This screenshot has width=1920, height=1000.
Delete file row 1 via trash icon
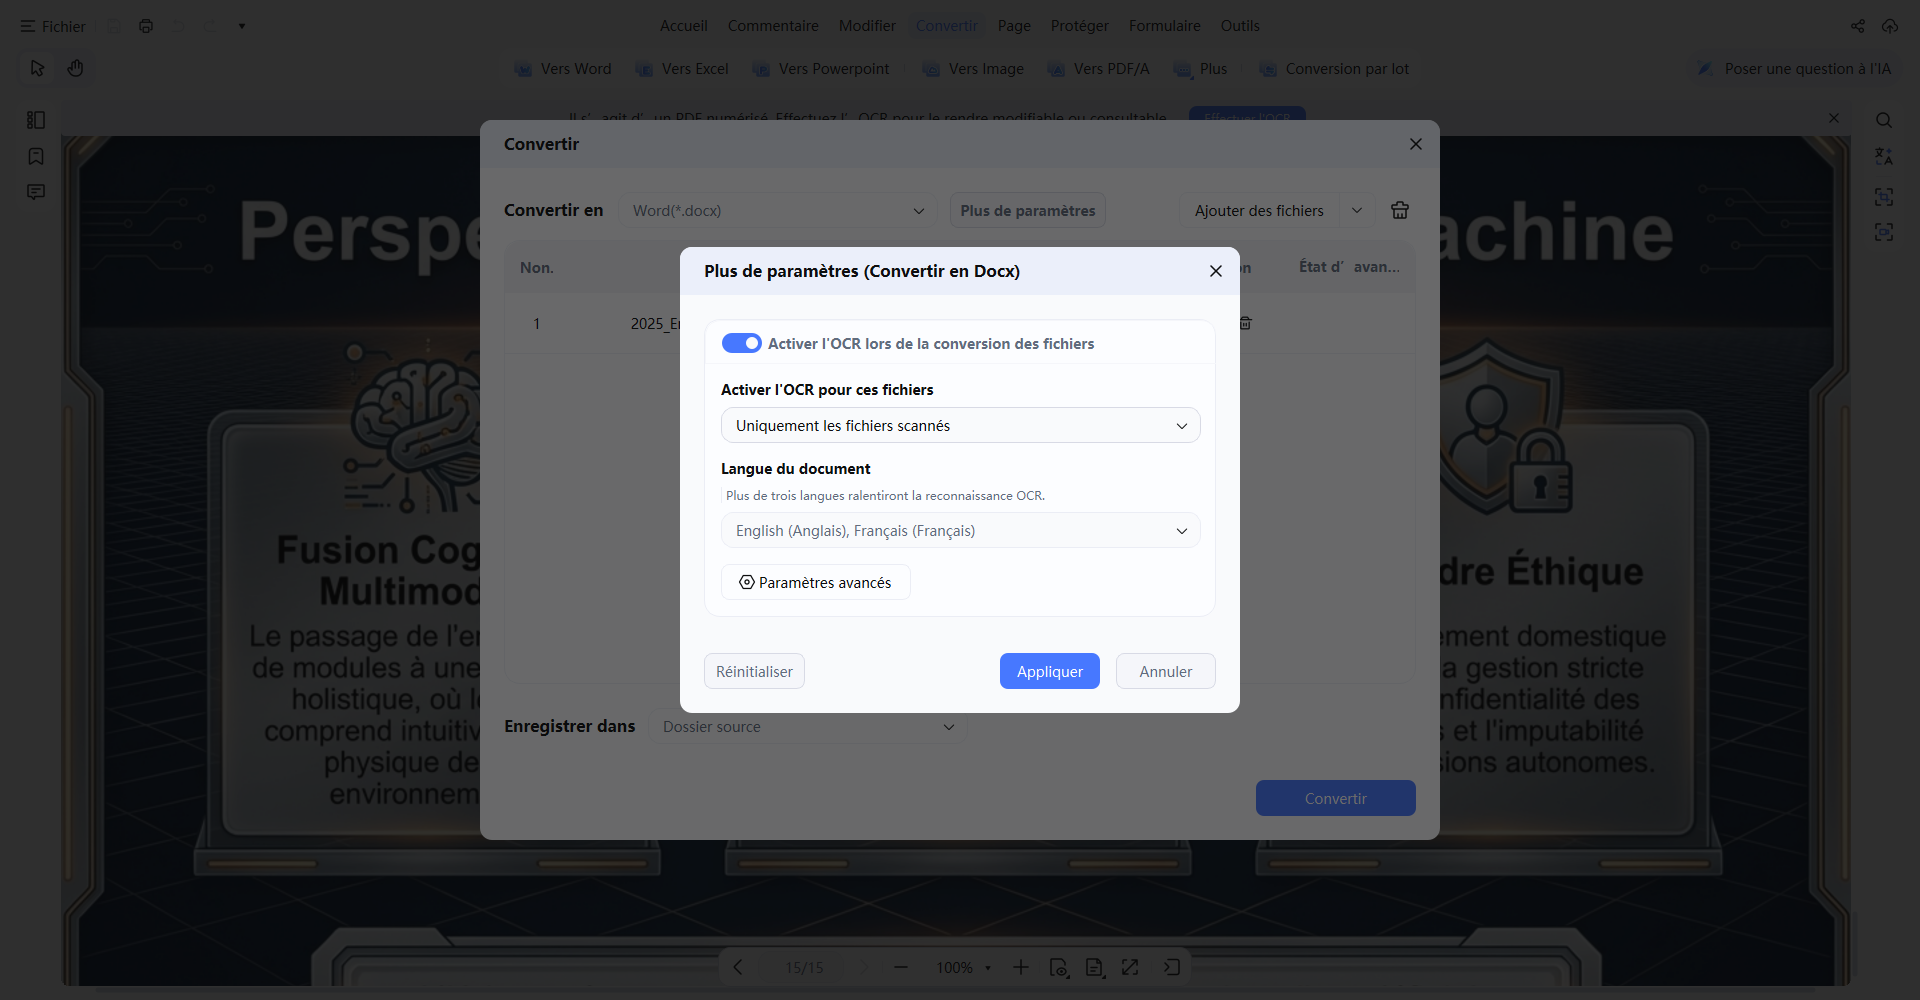point(1245,323)
